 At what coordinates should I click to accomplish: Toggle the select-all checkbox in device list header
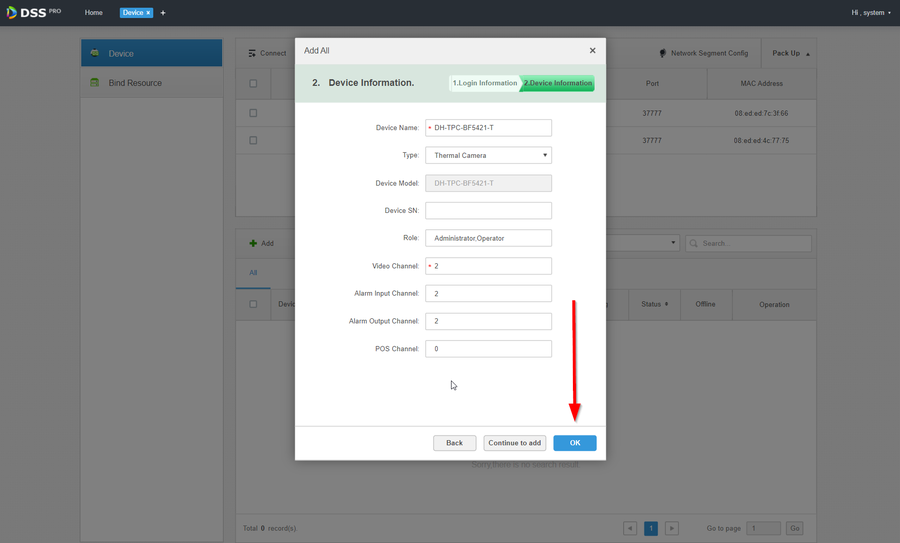coord(253,304)
